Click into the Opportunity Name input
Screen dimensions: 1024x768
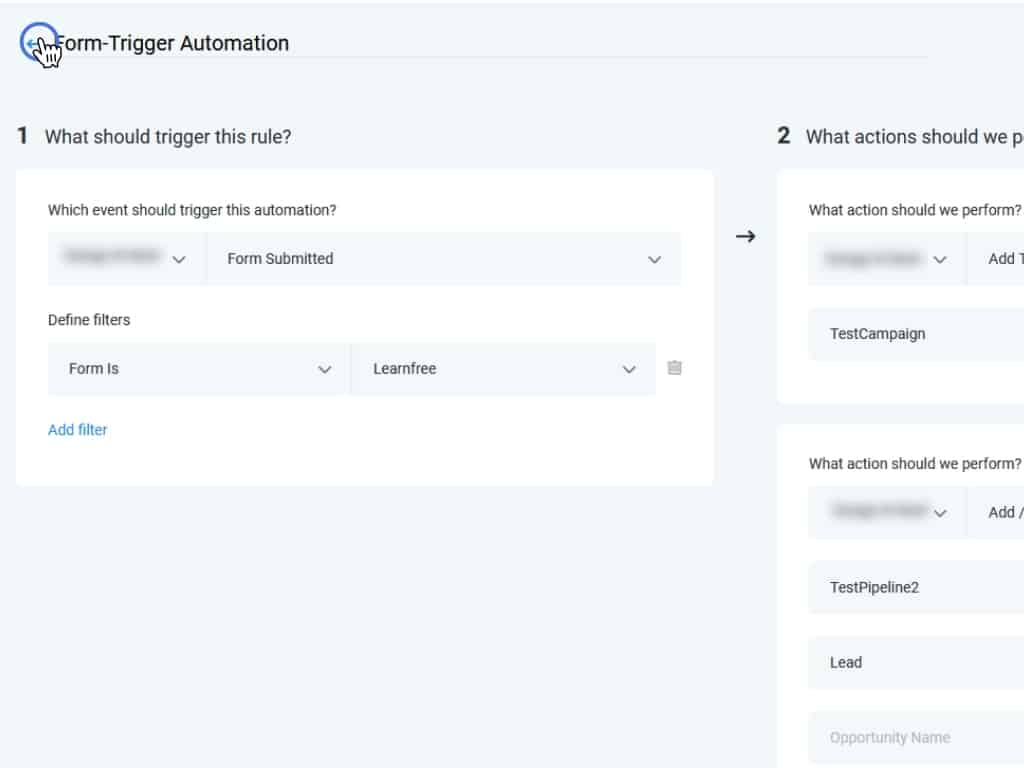[x=915, y=738]
